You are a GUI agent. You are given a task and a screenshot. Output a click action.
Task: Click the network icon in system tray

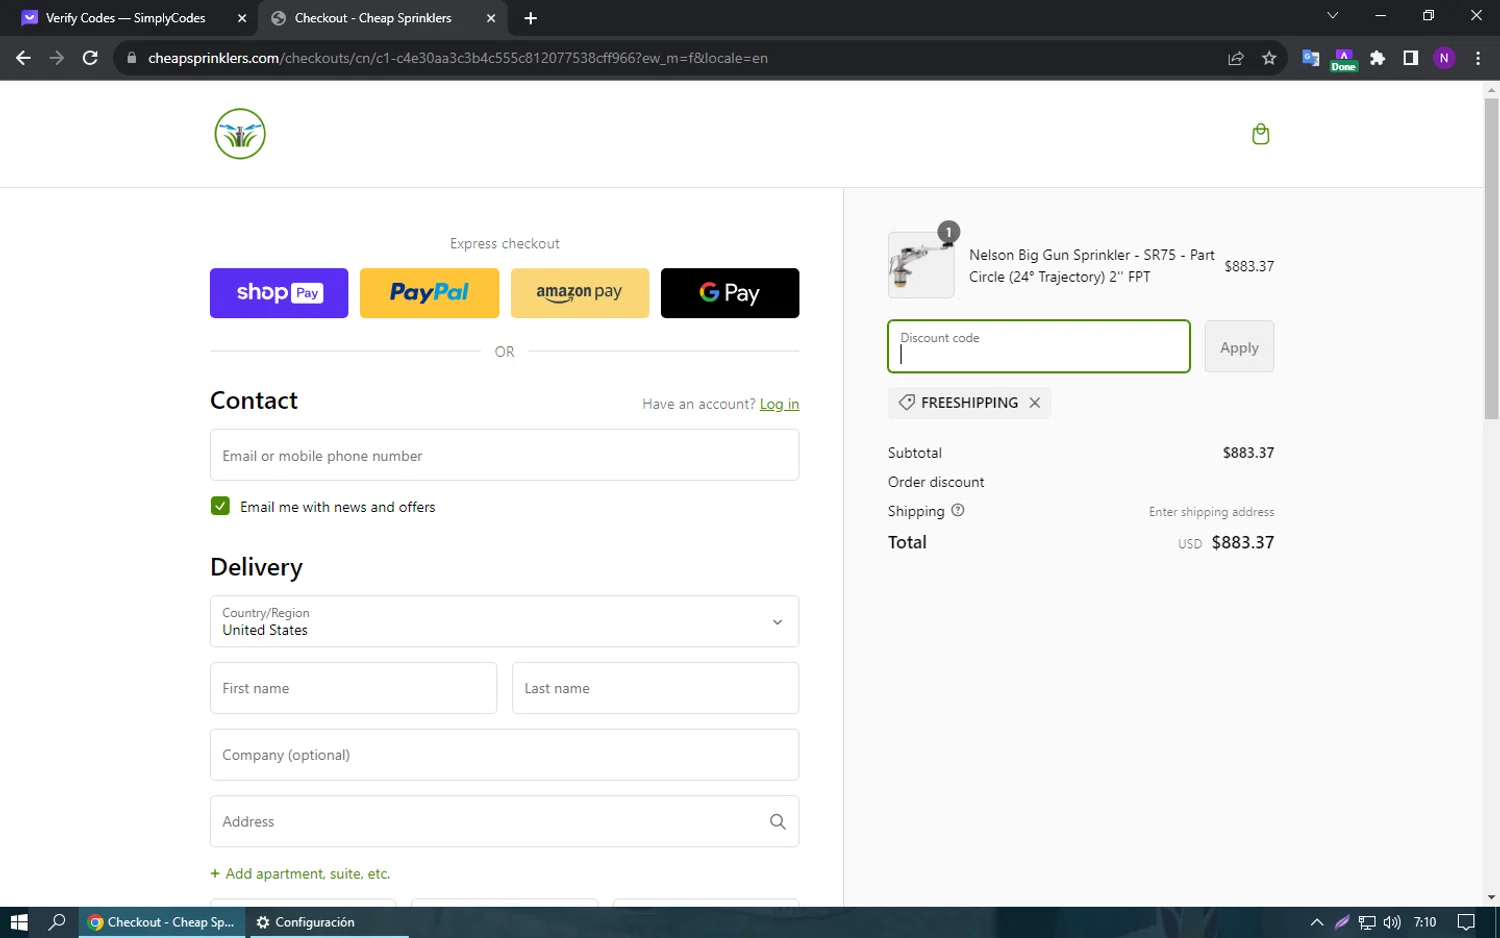click(1367, 922)
